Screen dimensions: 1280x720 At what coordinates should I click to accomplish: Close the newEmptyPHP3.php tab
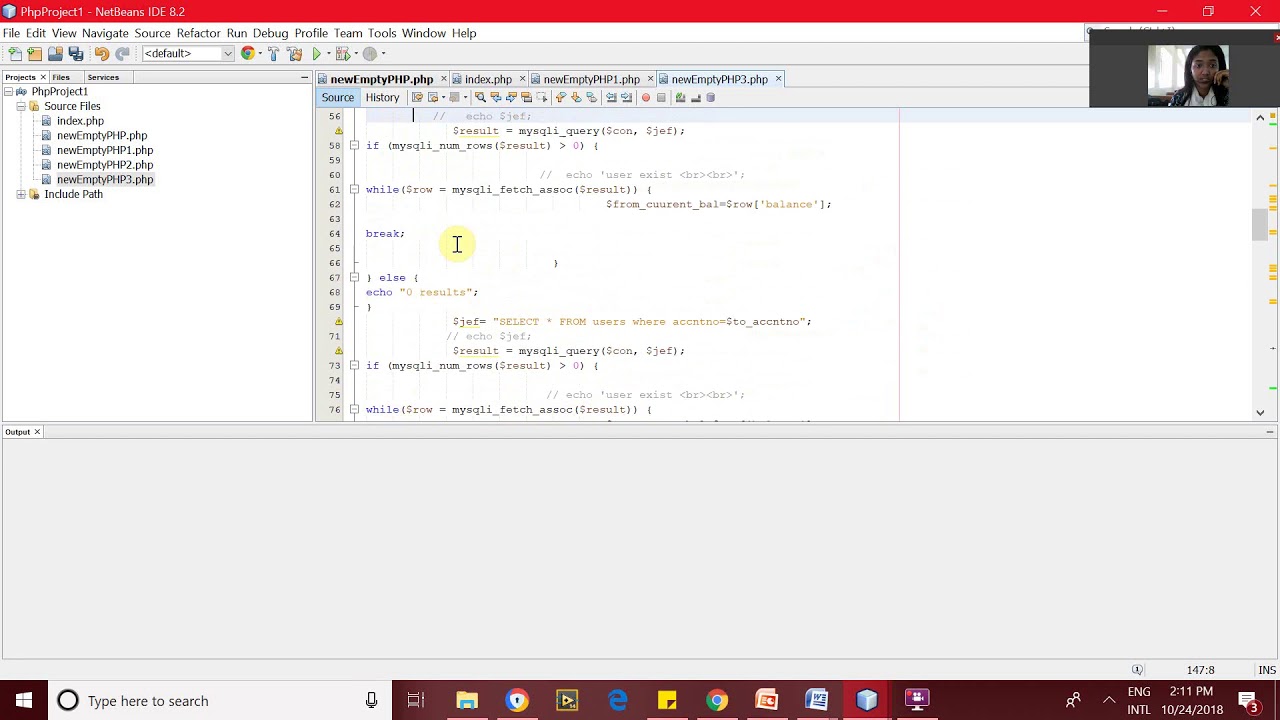pos(778,79)
